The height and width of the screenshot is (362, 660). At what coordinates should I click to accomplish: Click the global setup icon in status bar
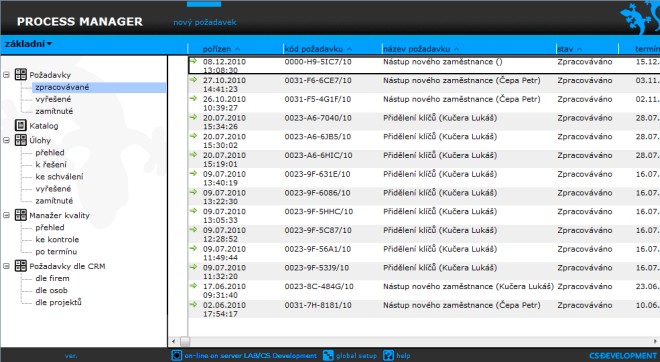click(x=328, y=355)
